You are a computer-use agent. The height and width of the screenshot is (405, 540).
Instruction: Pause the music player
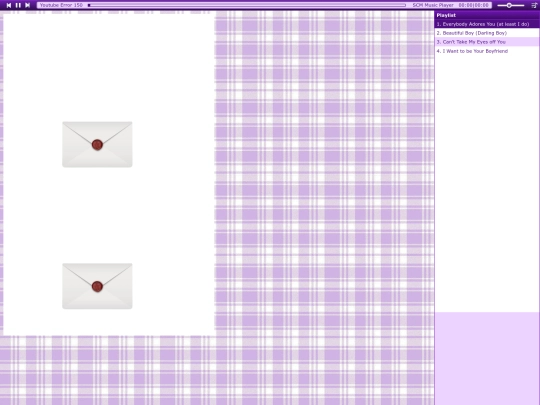pyautogui.click(x=18, y=5)
